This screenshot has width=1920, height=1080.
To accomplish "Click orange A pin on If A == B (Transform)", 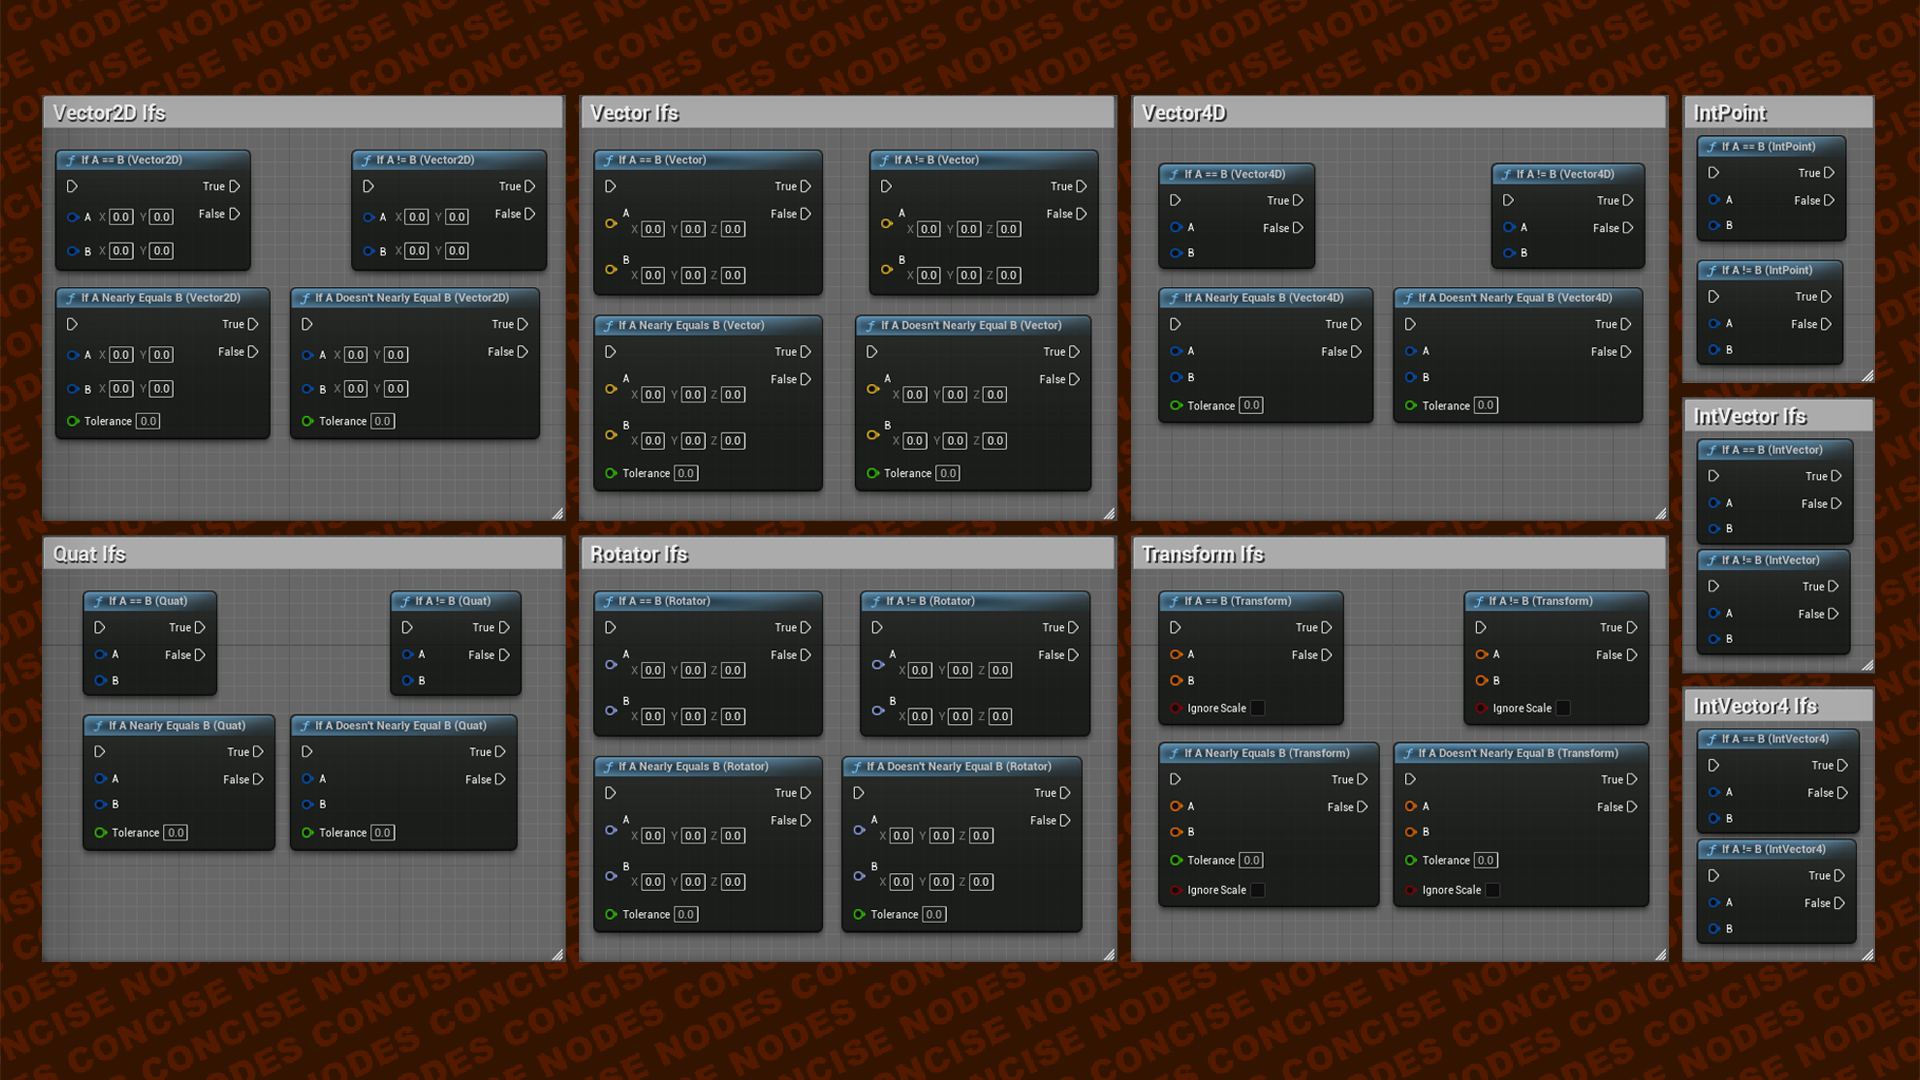I will pyautogui.click(x=1177, y=655).
